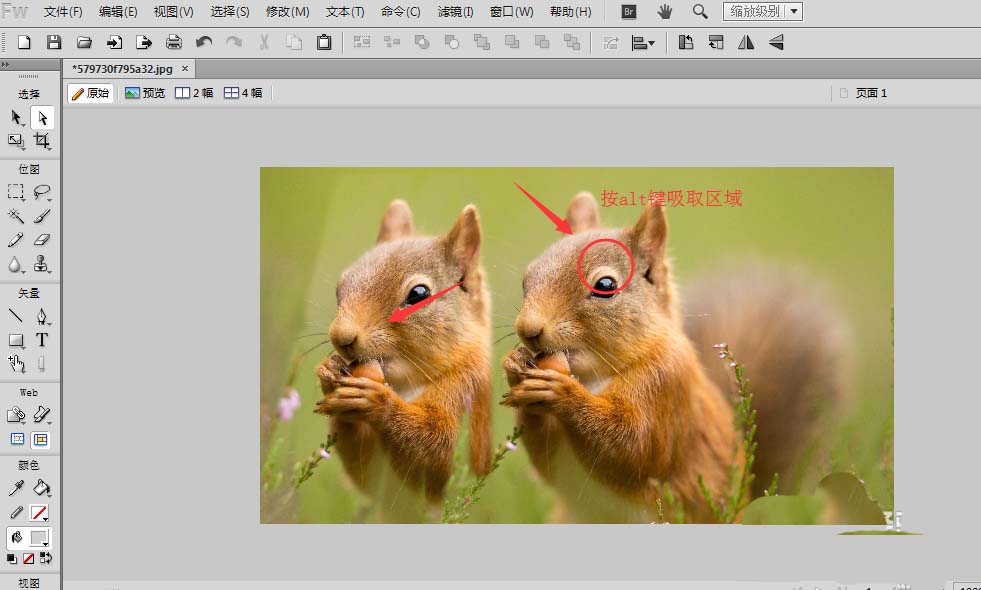981x590 pixels.
Task: Select the Eraser tool
Action: coord(42,240)
